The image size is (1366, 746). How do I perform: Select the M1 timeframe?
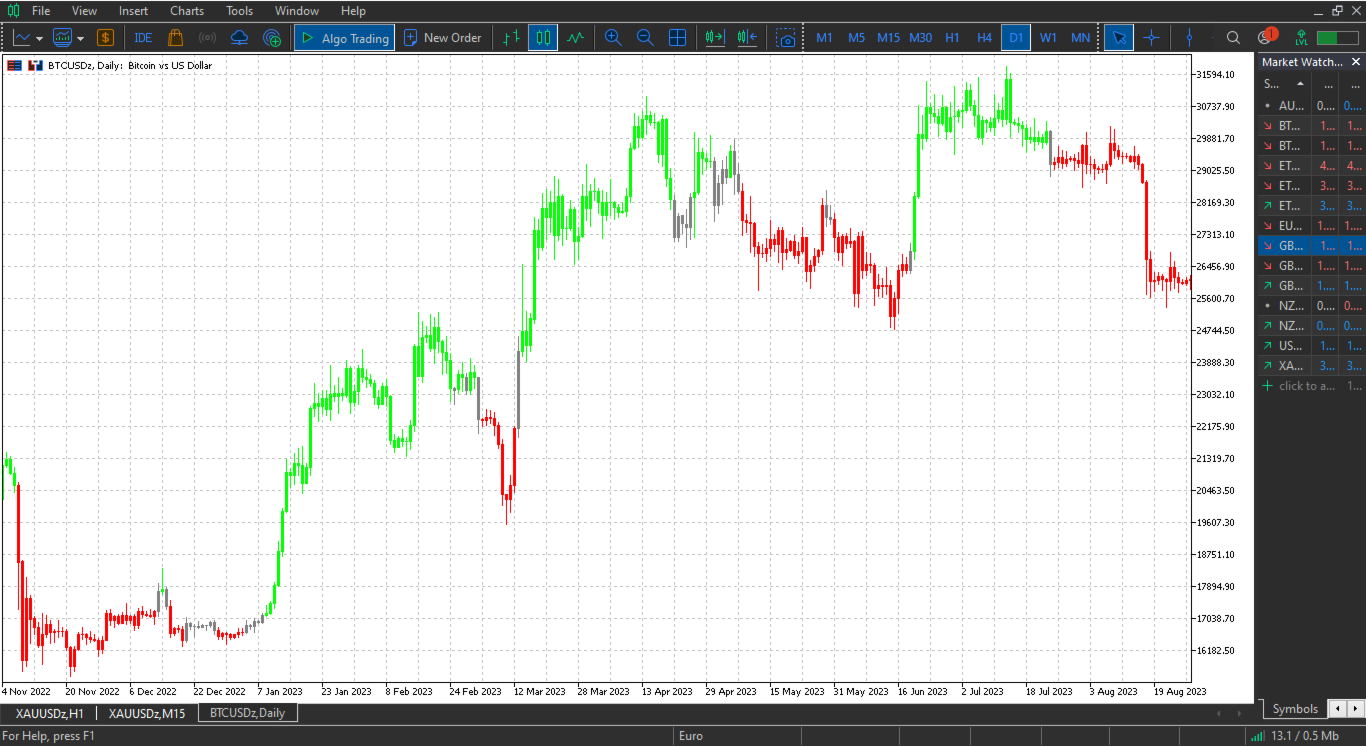coord(824,38)
